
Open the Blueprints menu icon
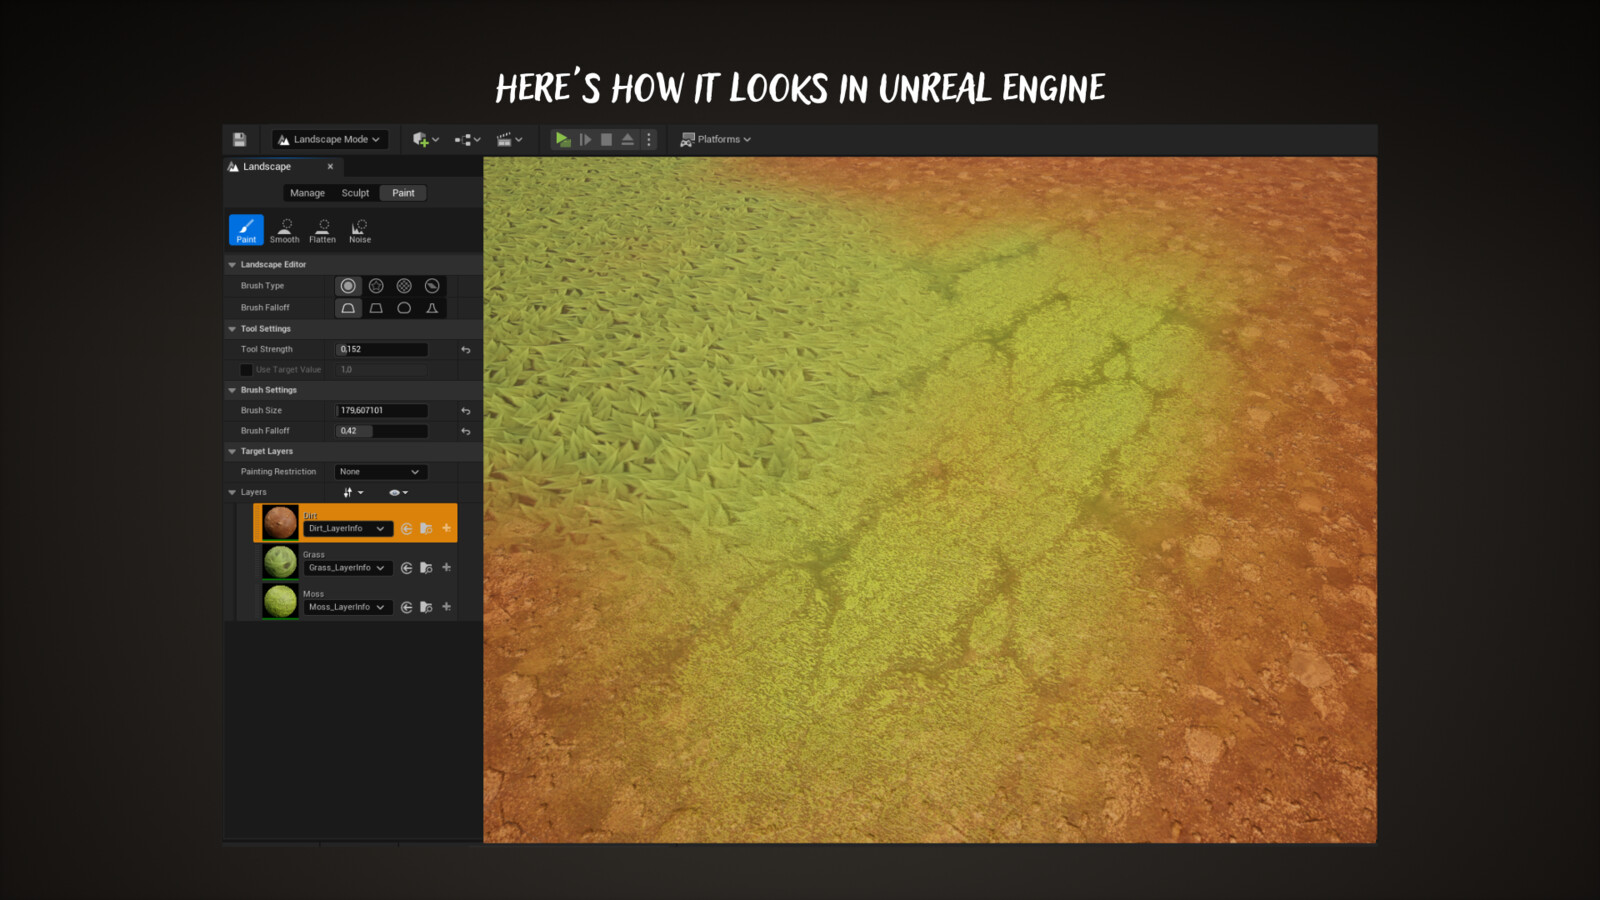pos(467,139)
